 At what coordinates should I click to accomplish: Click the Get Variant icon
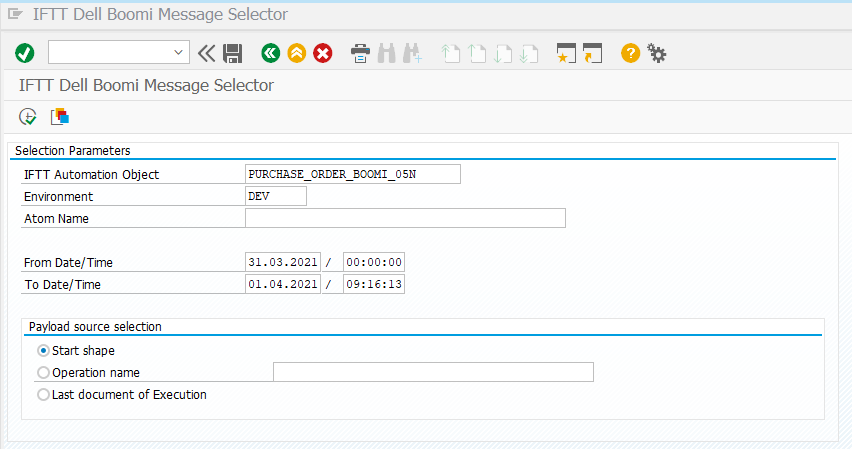tap(60, 117)
